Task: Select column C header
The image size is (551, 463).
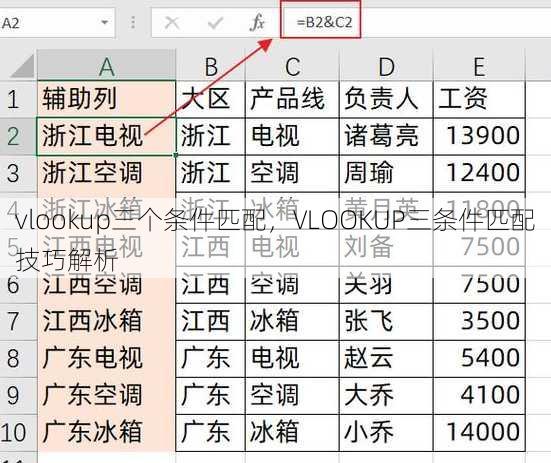Action: click(x=292, y=66)
